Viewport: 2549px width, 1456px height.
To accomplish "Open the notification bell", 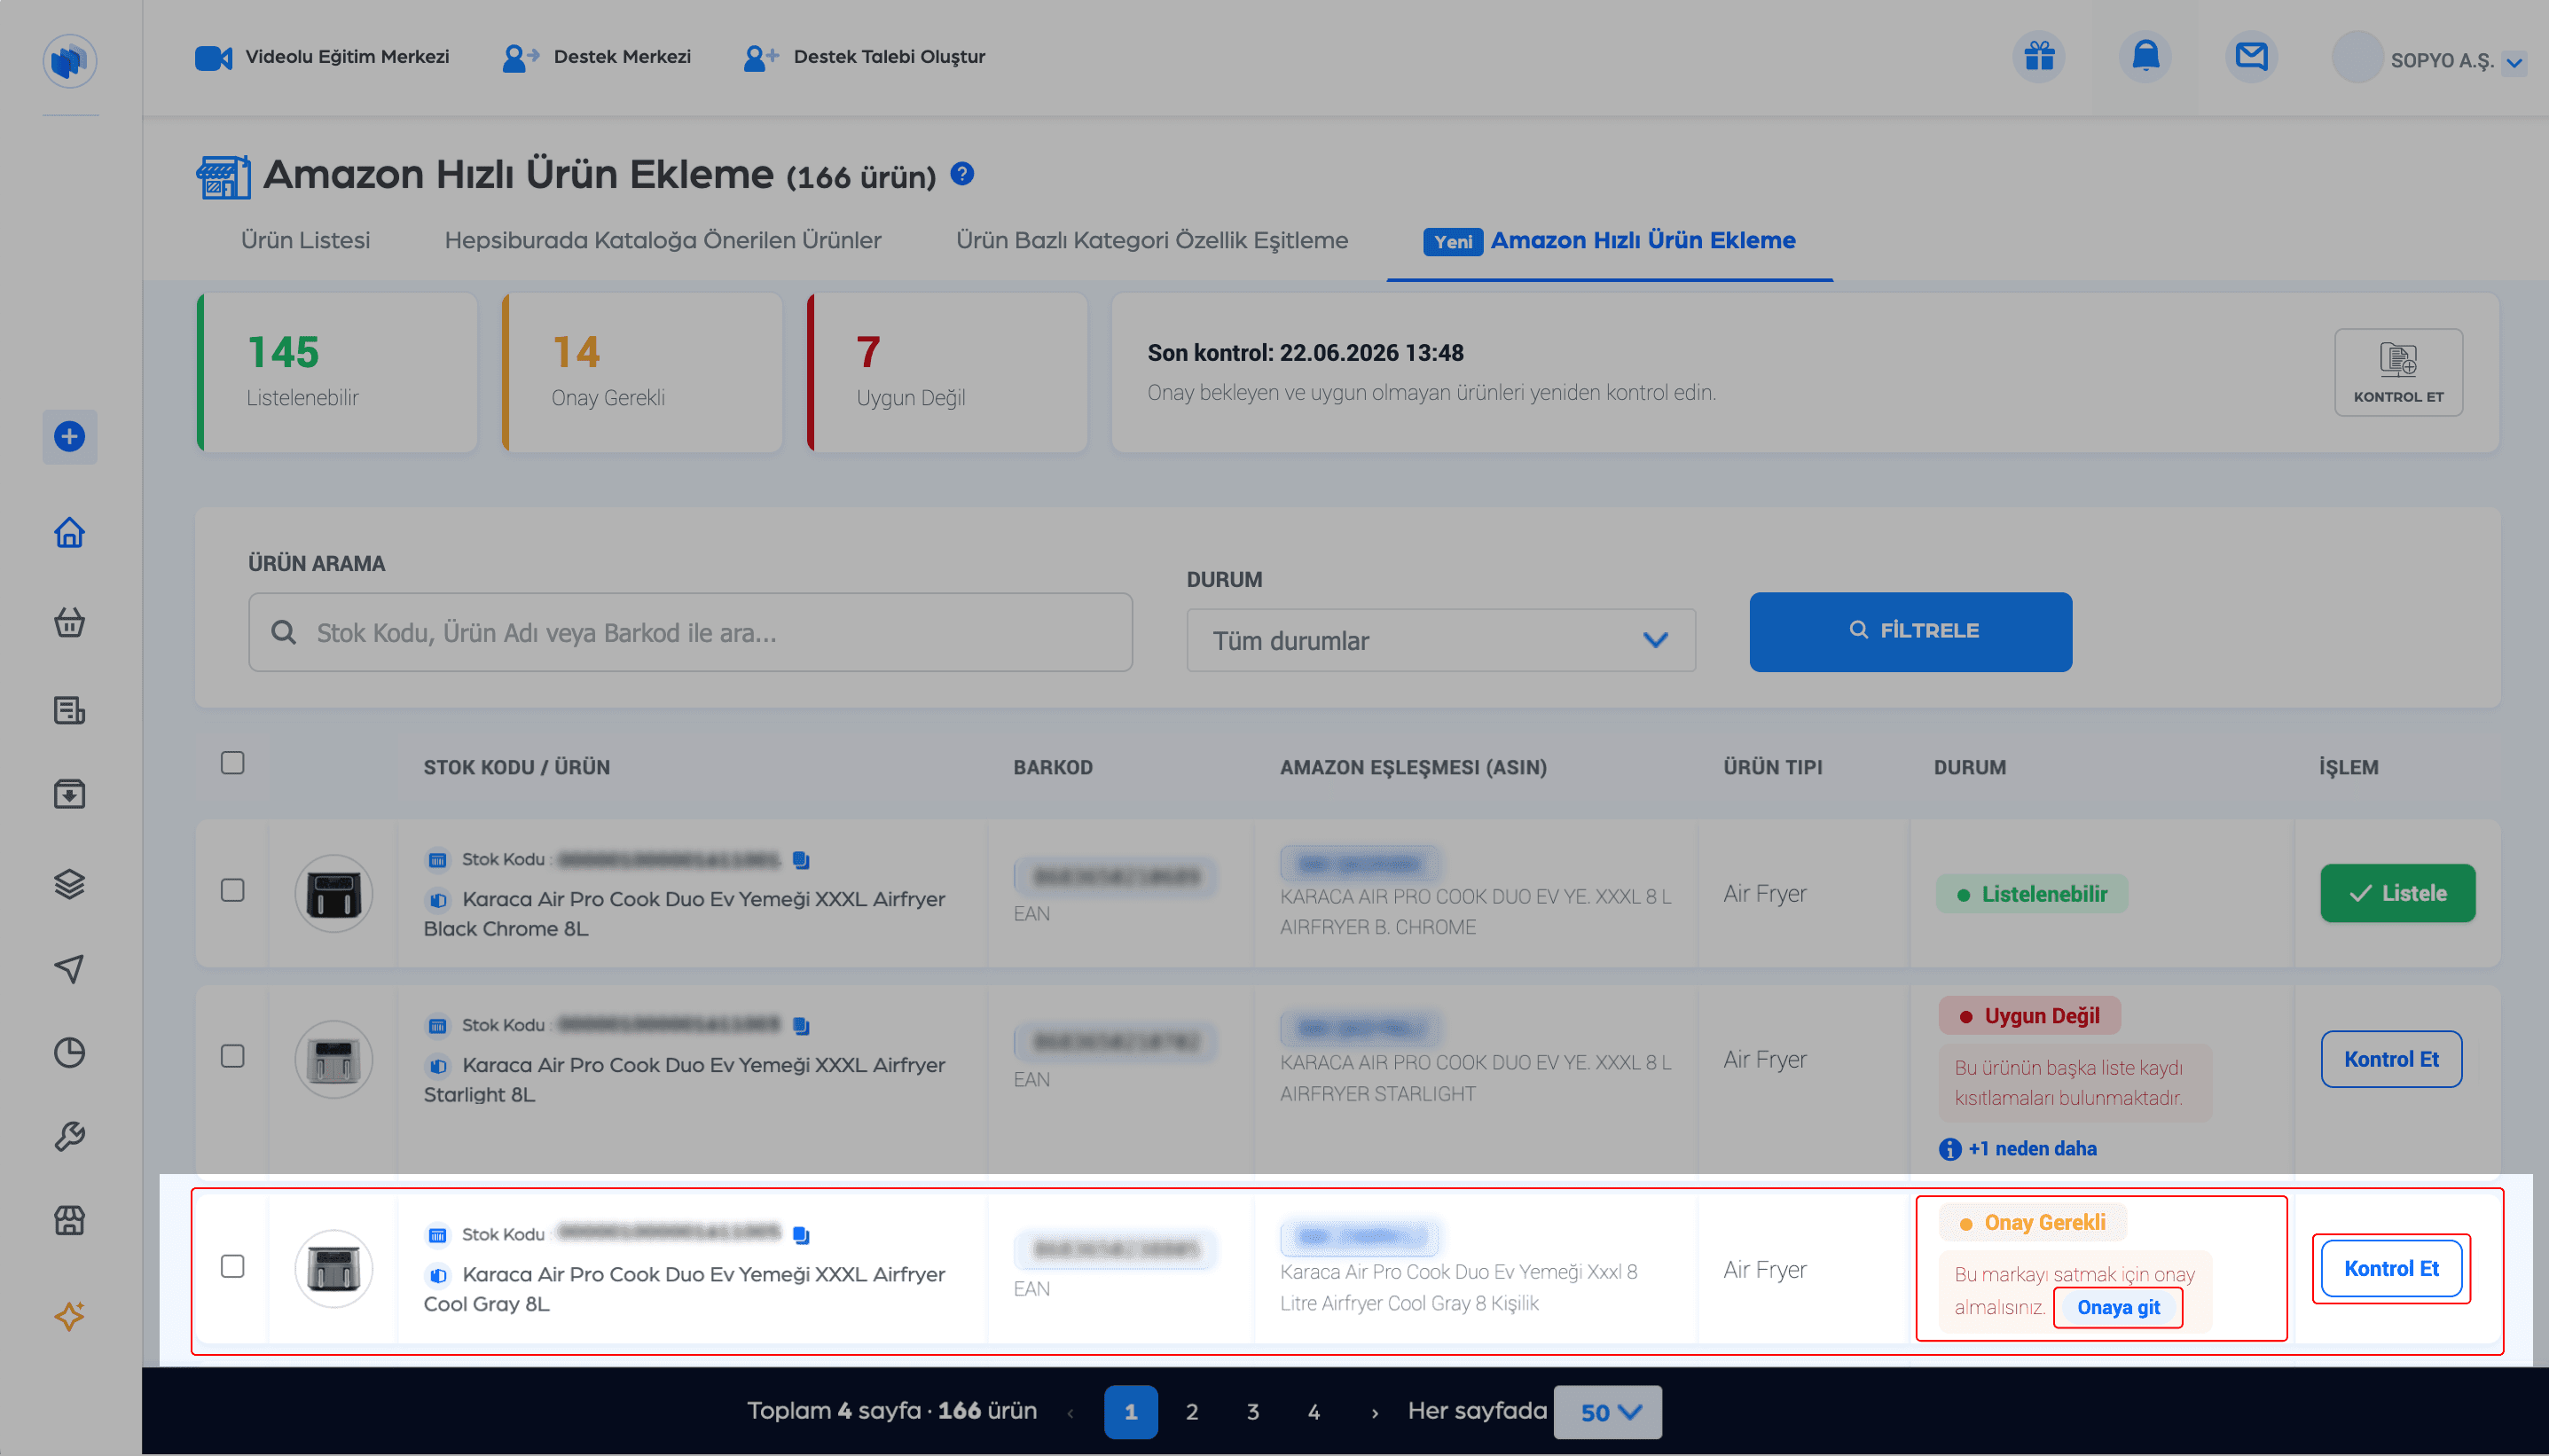I will click(x=2145, y=56).
